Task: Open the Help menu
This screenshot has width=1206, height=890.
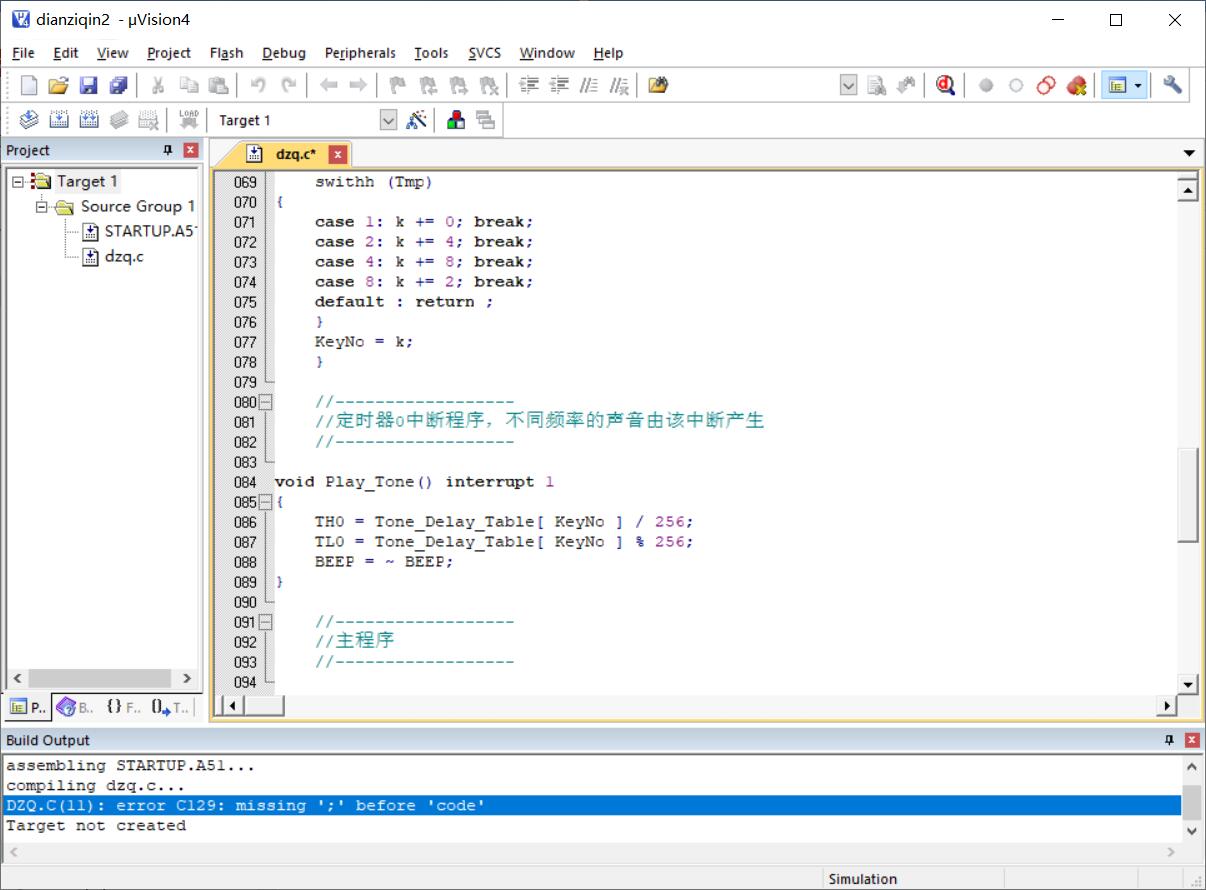Action: tap(608, 53)
